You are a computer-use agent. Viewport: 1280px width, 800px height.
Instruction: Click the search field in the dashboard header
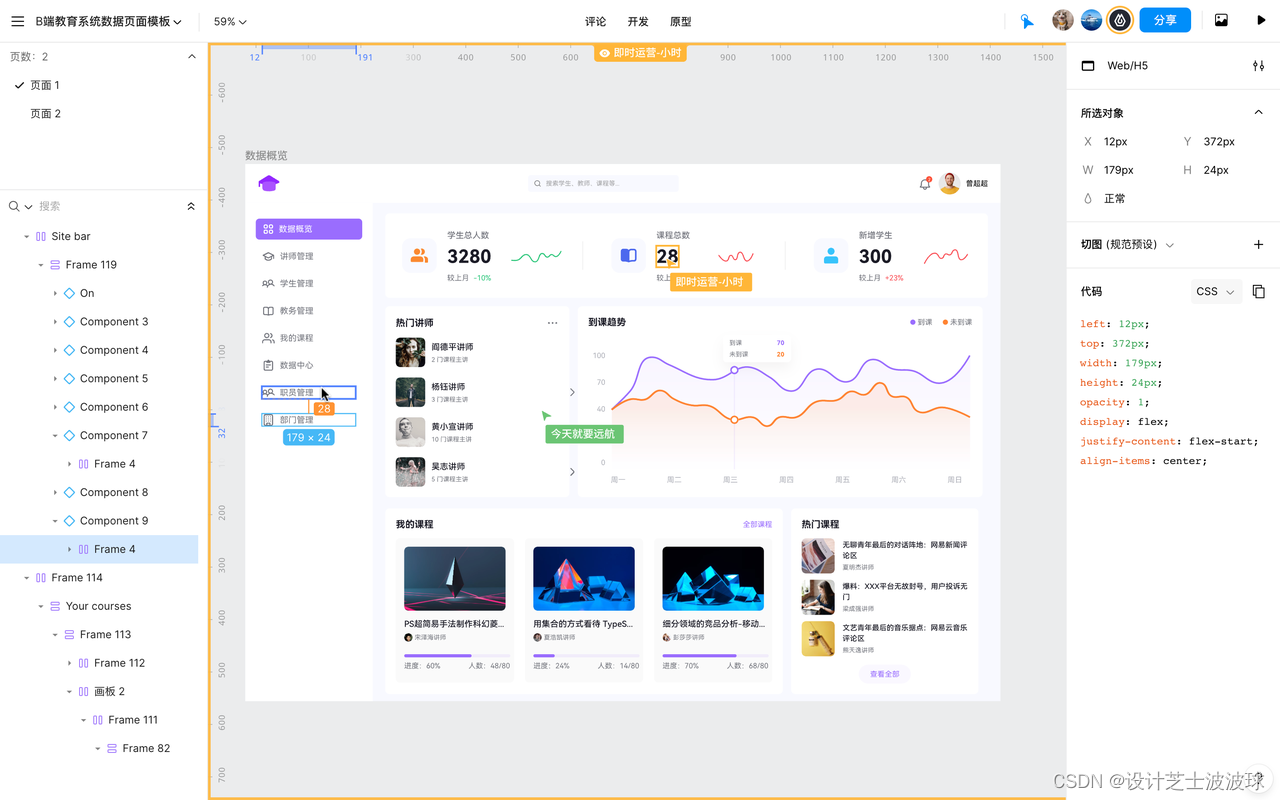click(603, 184)
